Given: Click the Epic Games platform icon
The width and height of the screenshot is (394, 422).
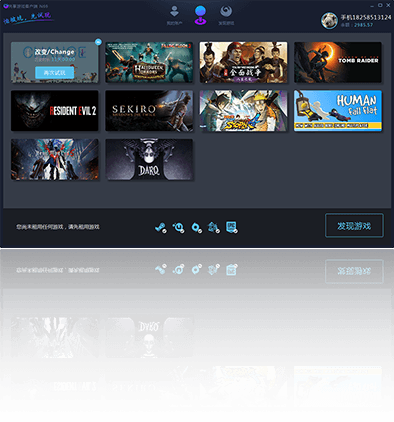Looking at the screenshot, I should click(x=231, y=228).
